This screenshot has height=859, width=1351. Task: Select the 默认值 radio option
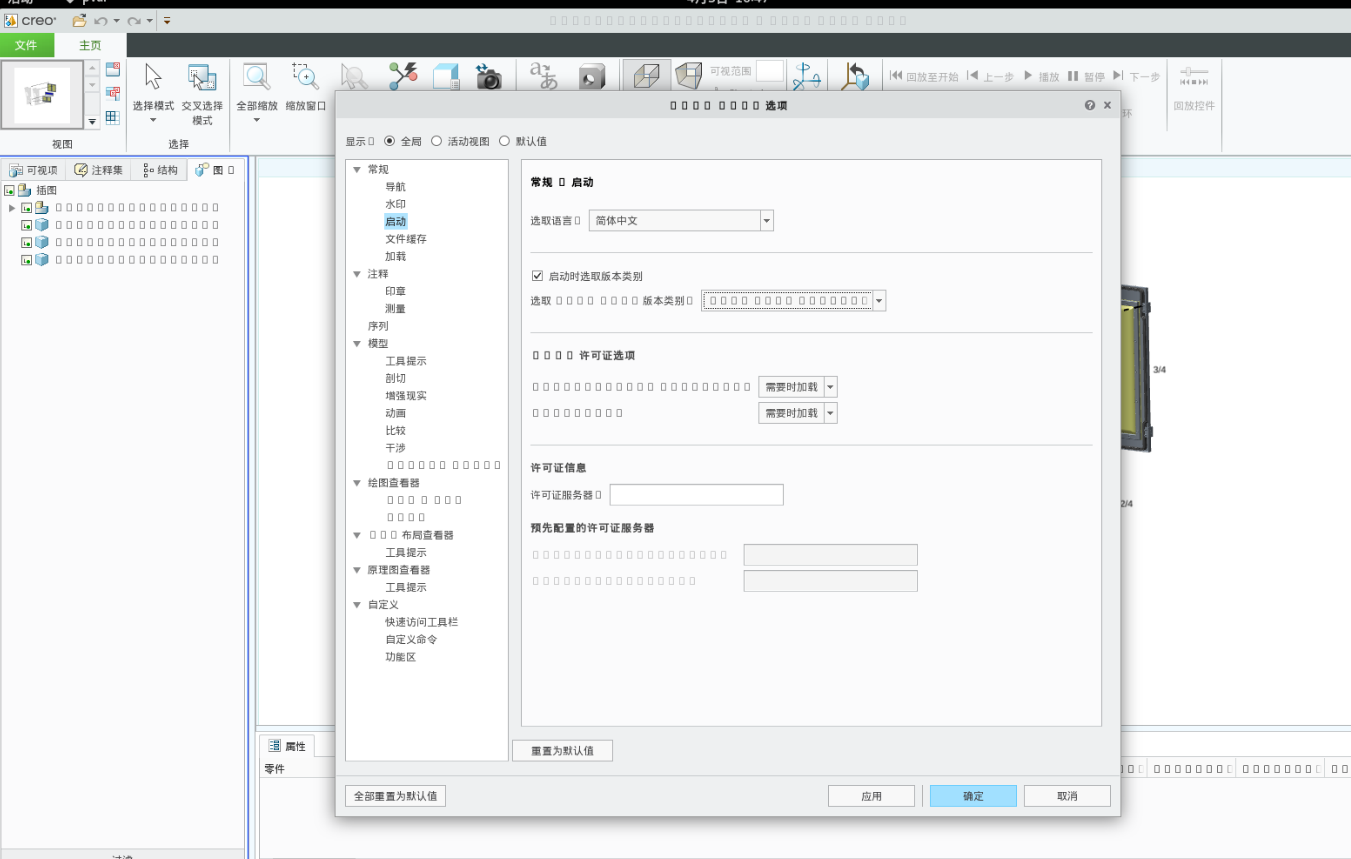point(504,141)
